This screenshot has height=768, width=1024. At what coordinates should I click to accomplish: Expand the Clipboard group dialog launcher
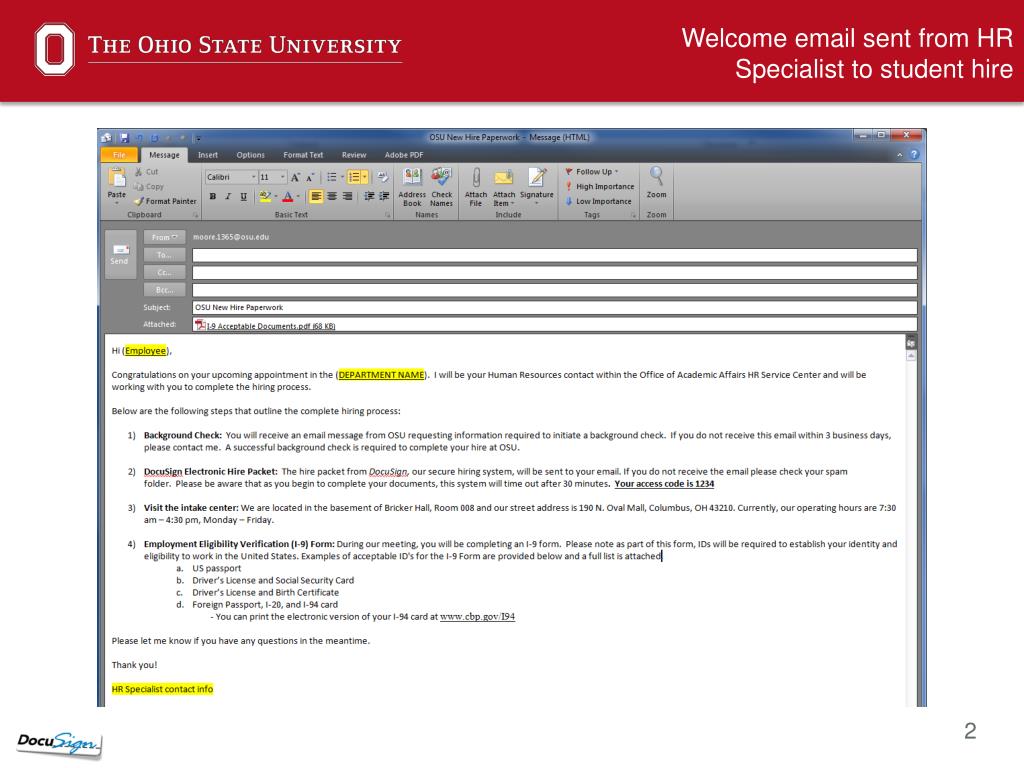click(195, 215)
